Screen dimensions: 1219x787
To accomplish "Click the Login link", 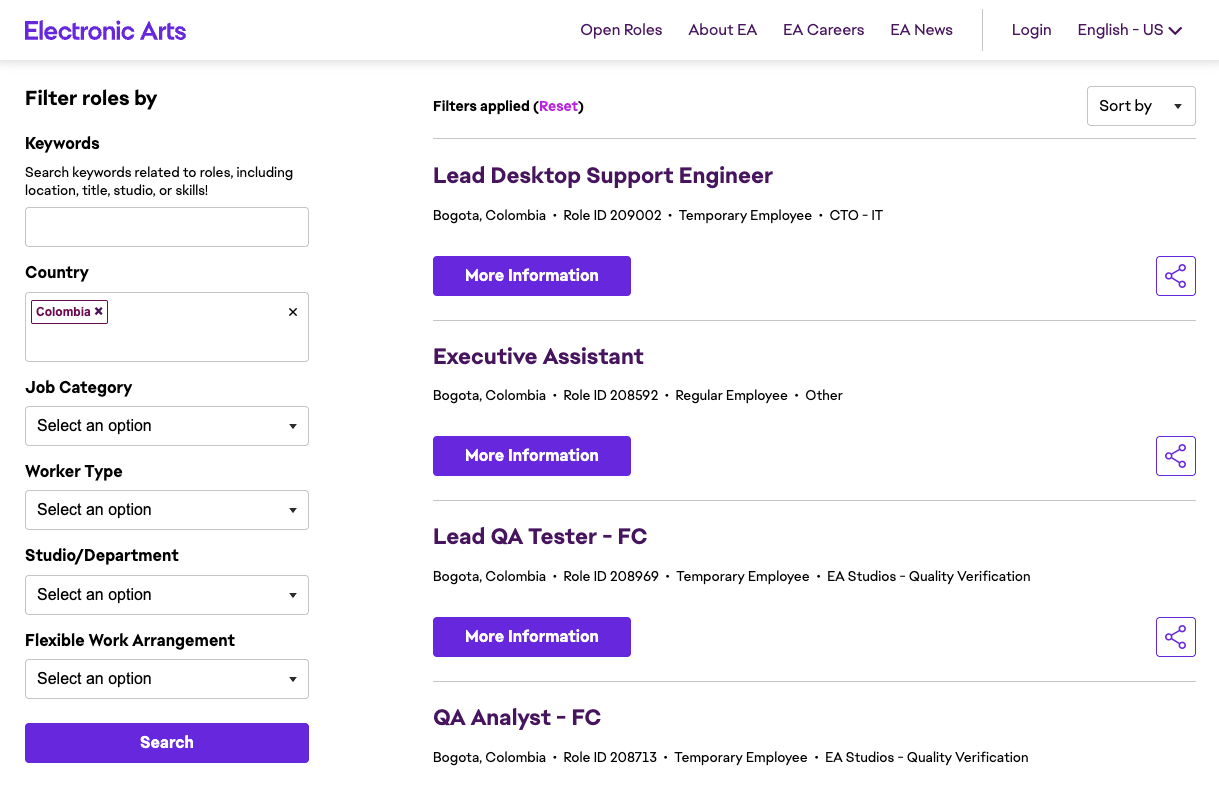I will 1031,30.
